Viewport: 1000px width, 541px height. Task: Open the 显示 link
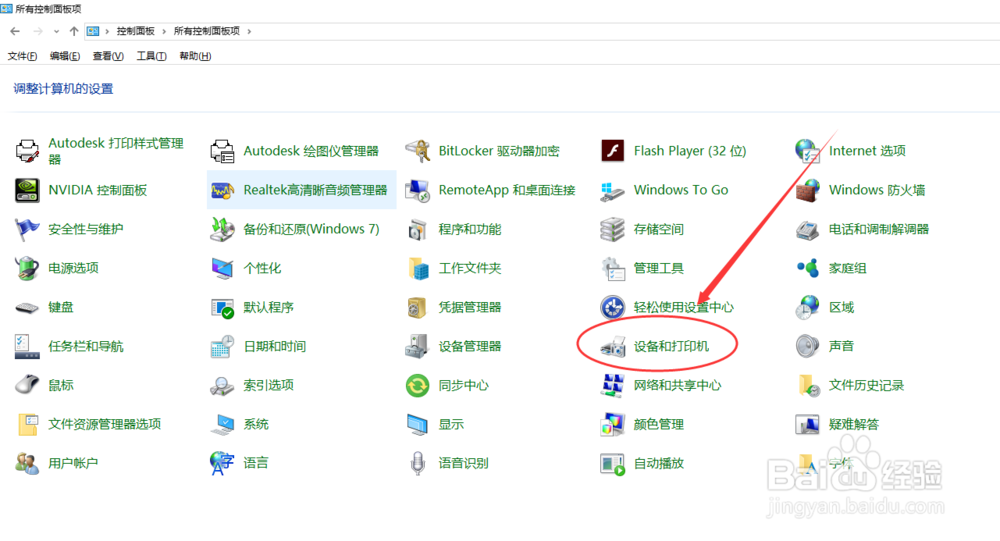pyautogui.click(x=451, y=424)
